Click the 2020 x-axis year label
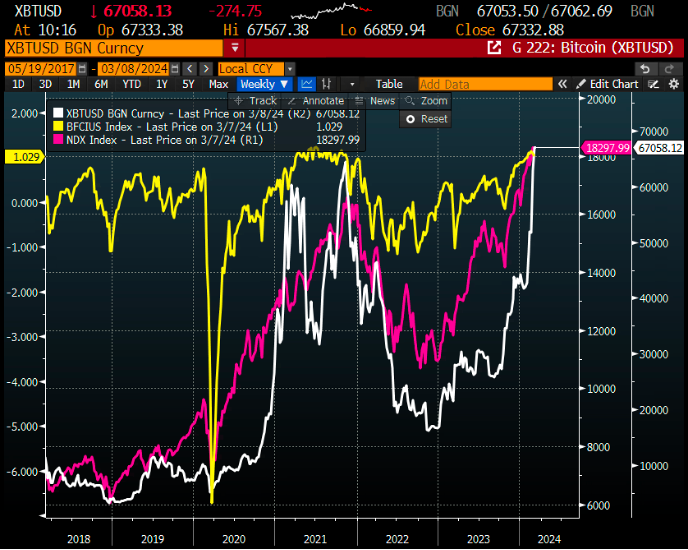The width and height of the screenshot is (688, 550). click(x=233, y=539)
